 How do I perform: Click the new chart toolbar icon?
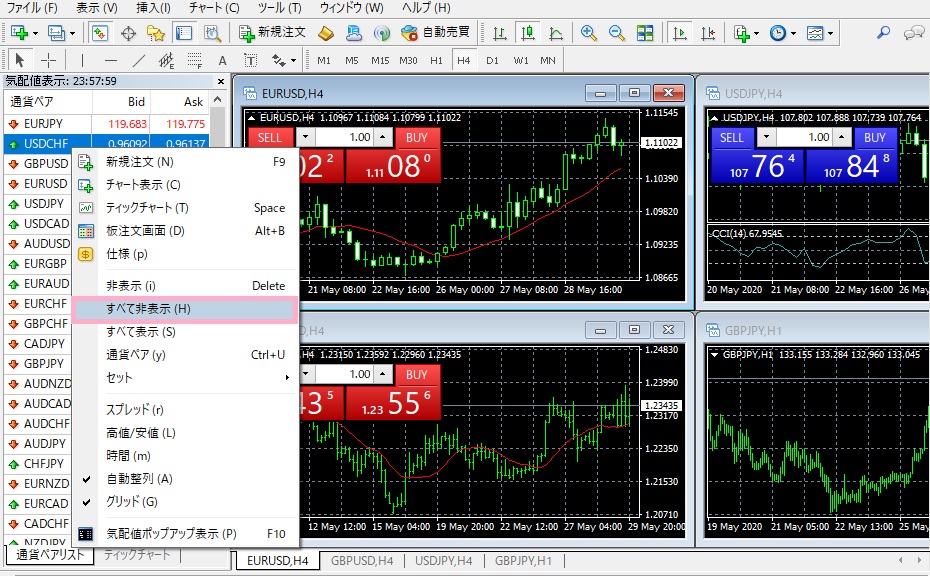pos(20,33)
